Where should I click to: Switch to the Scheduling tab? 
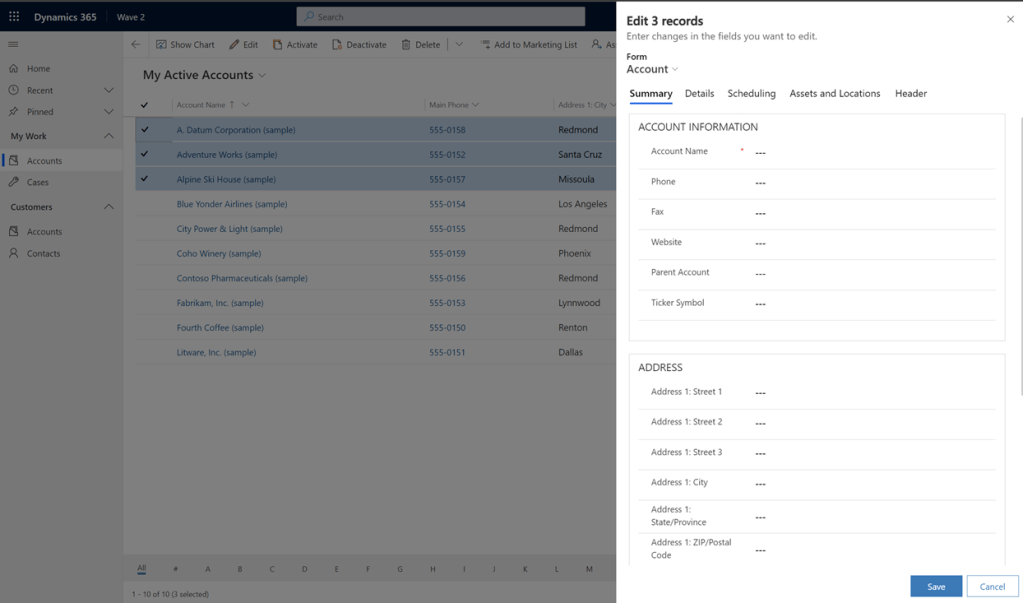pos(751,94)
